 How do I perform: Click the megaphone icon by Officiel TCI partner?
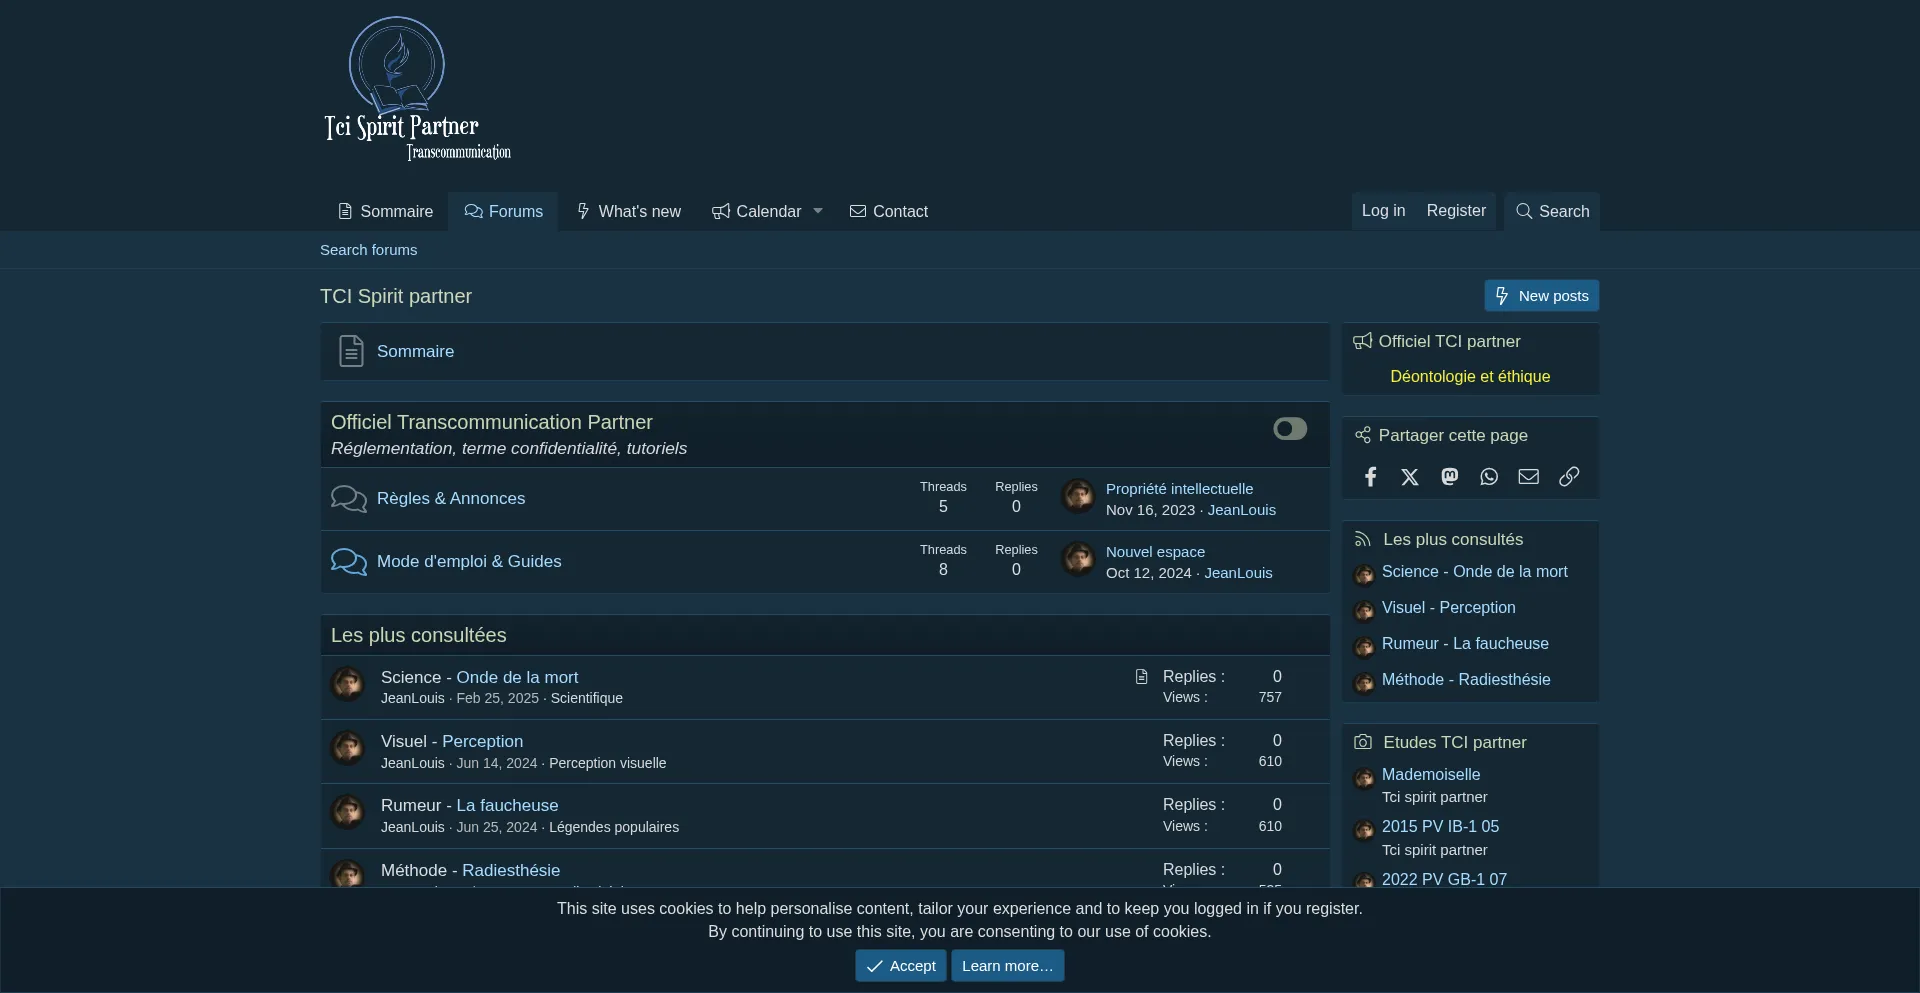[x=1362, y=342]
